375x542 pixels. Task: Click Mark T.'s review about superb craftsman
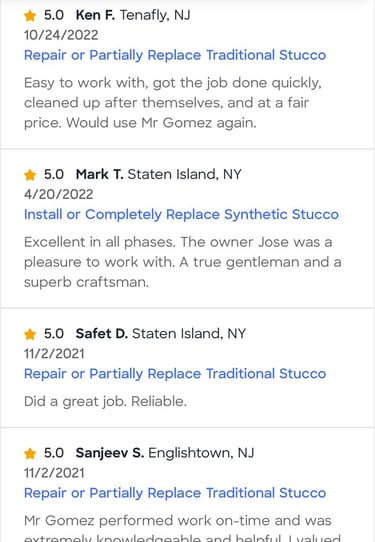coord(182,262)
